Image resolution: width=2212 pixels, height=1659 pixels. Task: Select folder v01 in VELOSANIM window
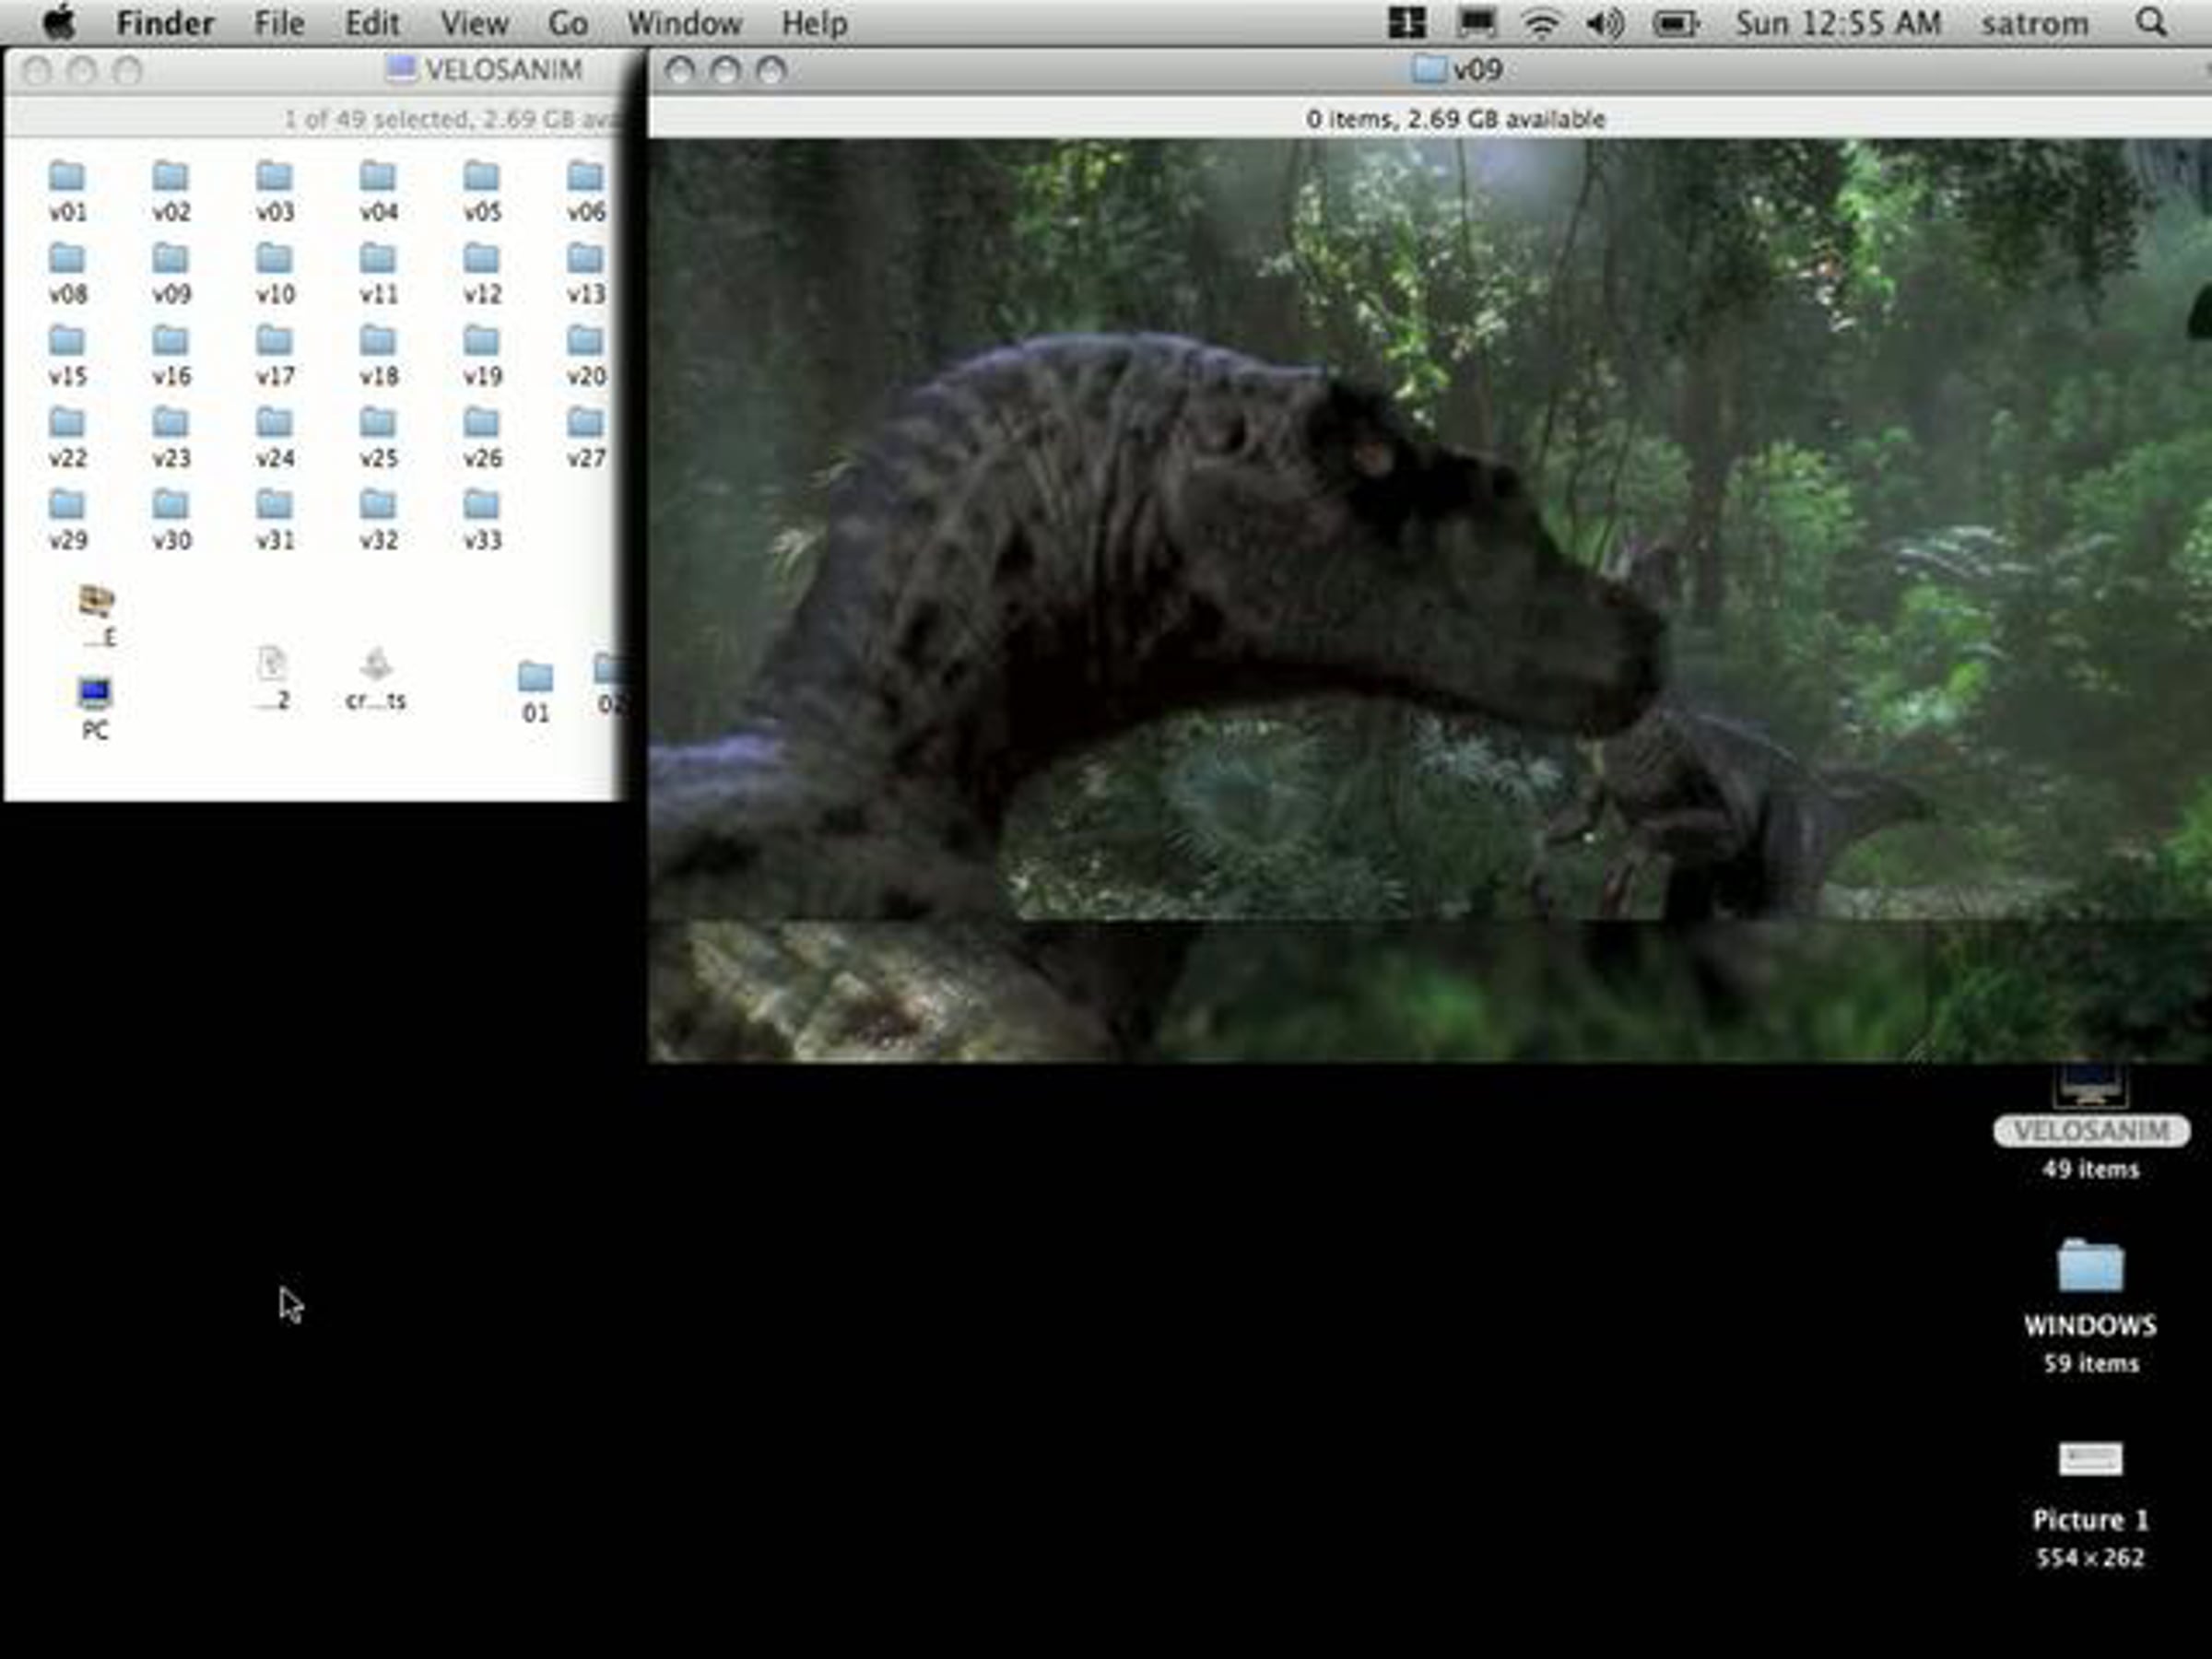coord(67,190)
